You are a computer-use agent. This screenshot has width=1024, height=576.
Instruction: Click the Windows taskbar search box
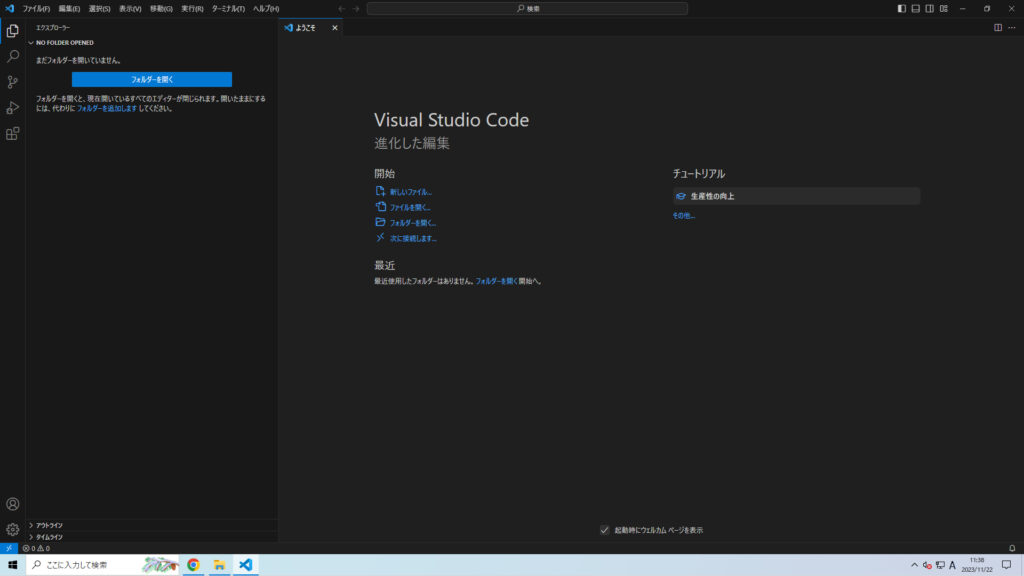[103, 565]
